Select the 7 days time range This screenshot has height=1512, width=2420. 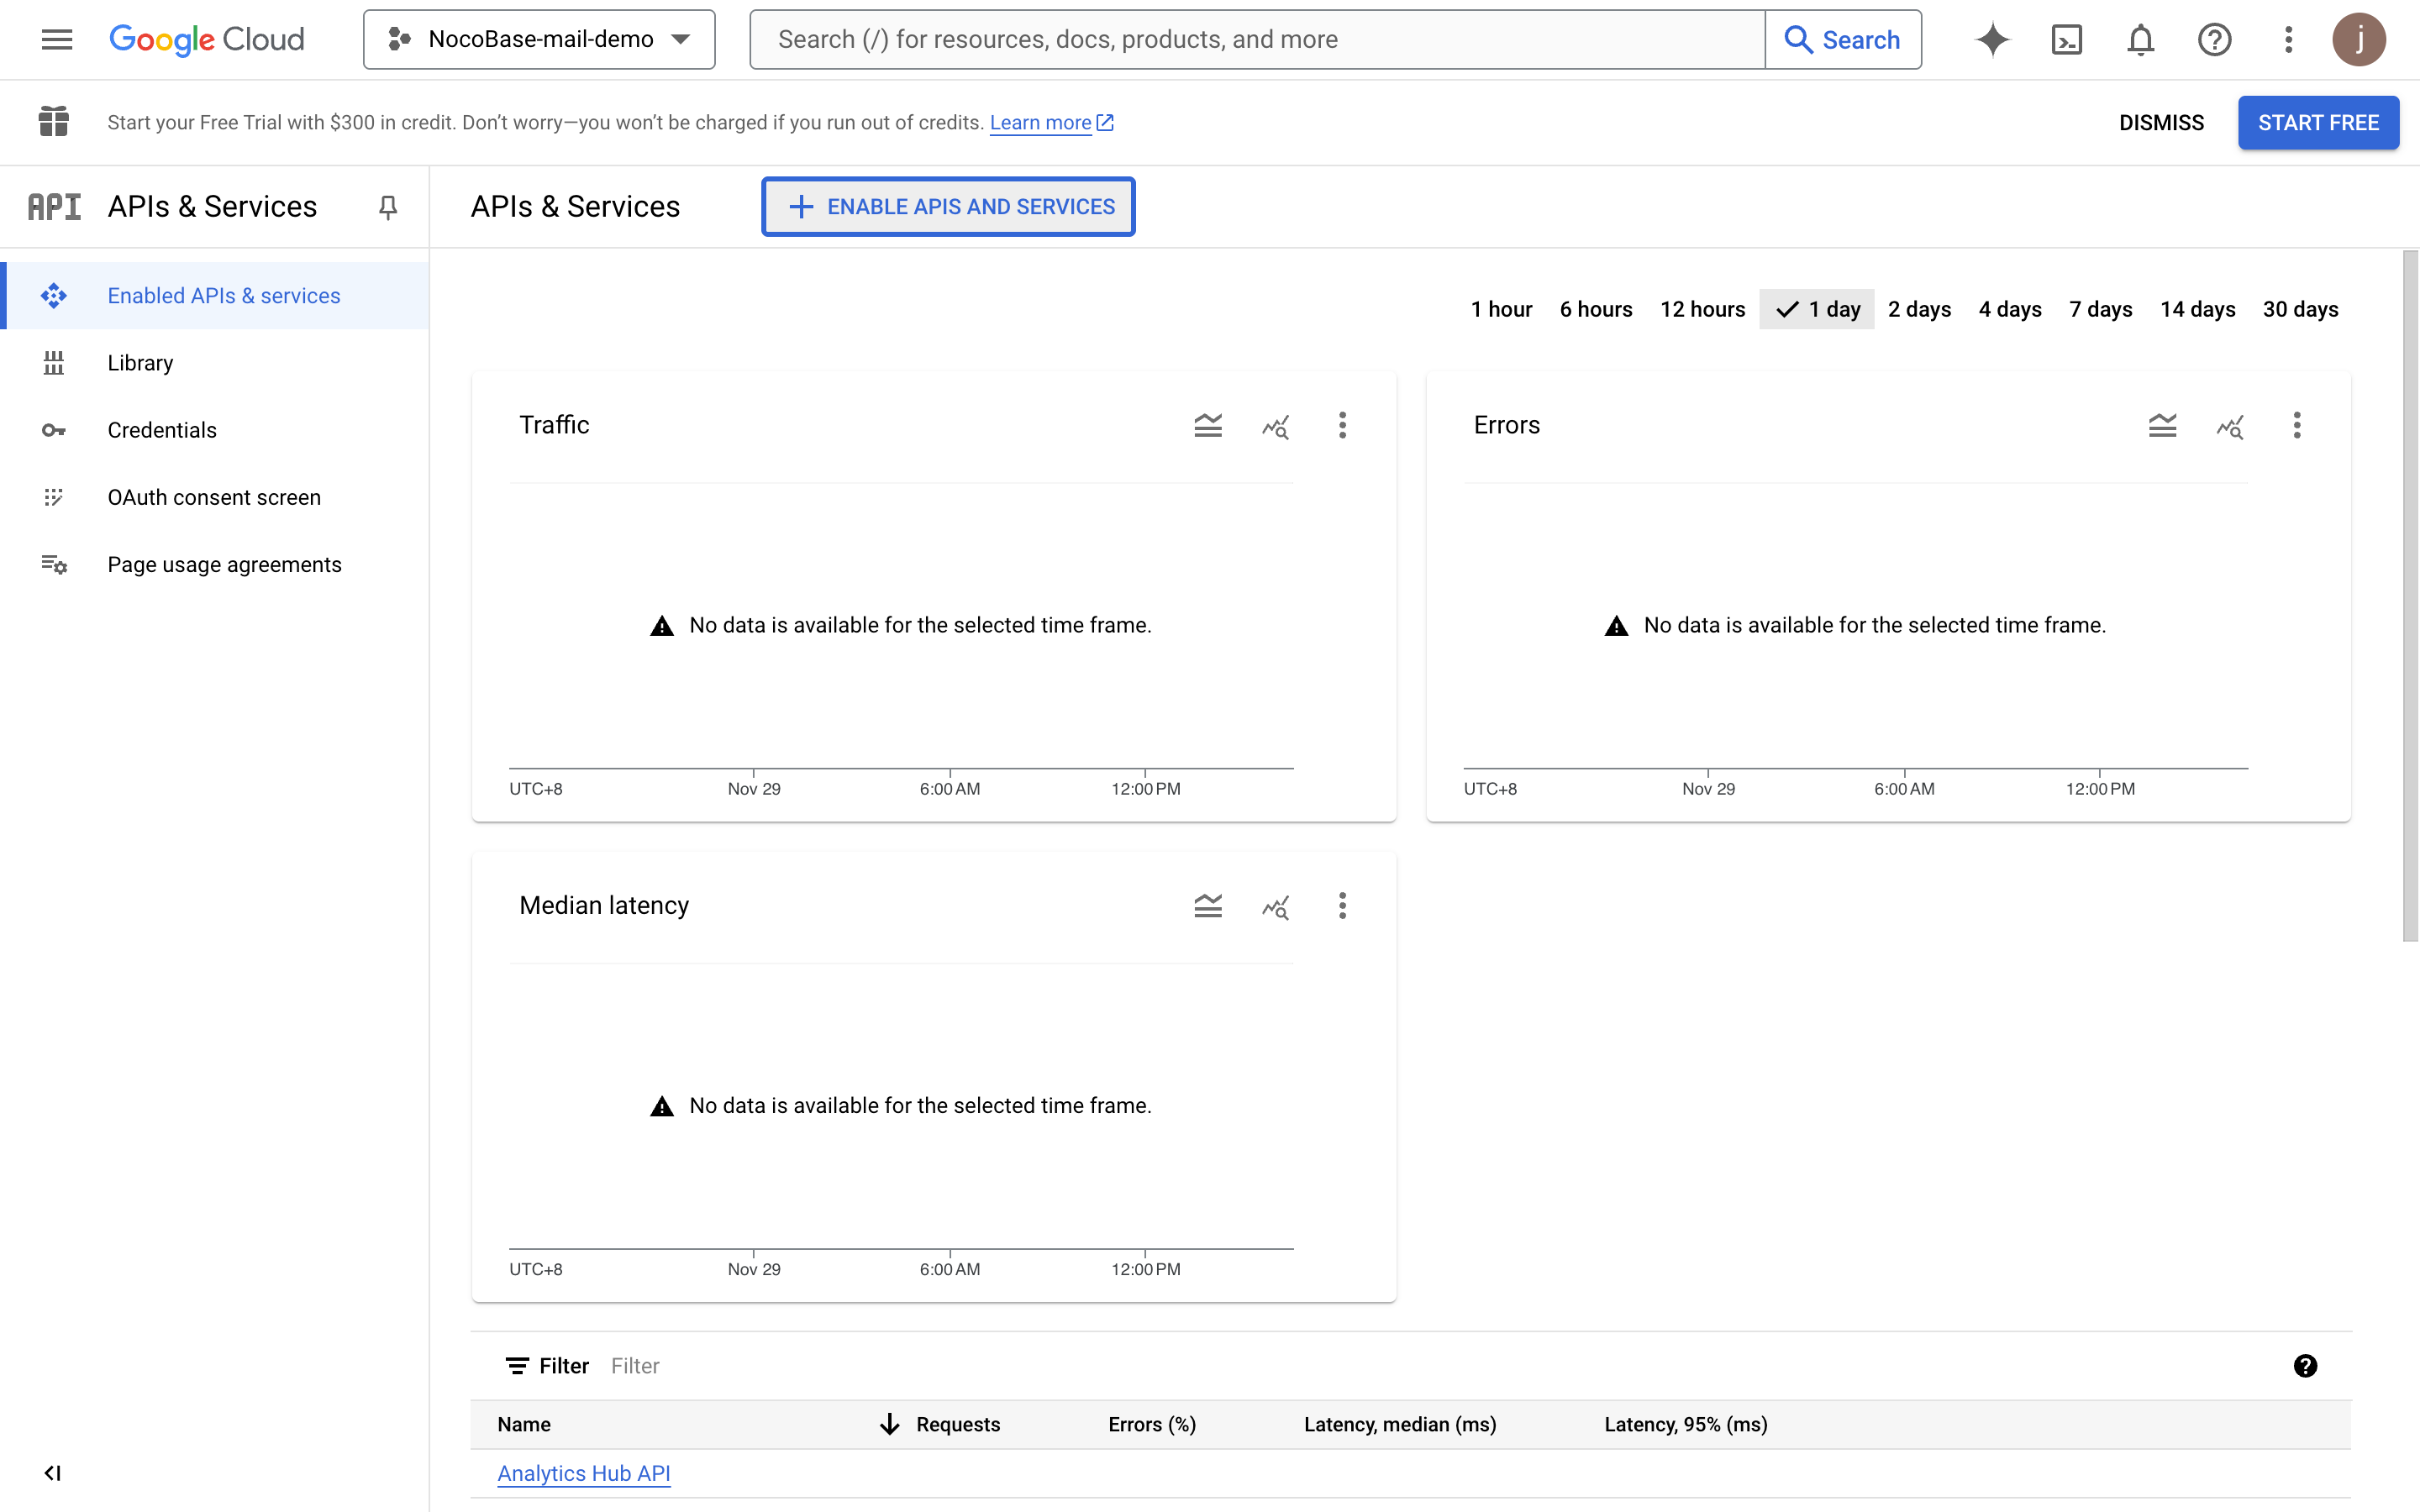(x=2100, y=310)
